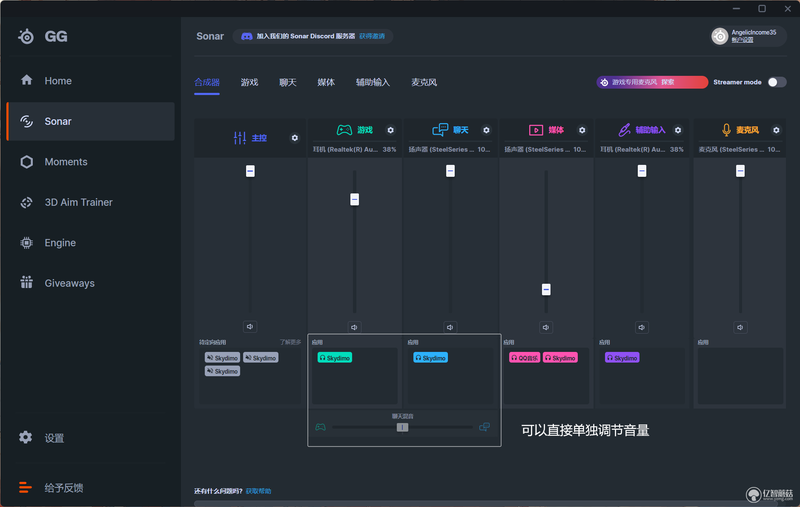Open the 聊天 output device dropdown

pos(450,149)
